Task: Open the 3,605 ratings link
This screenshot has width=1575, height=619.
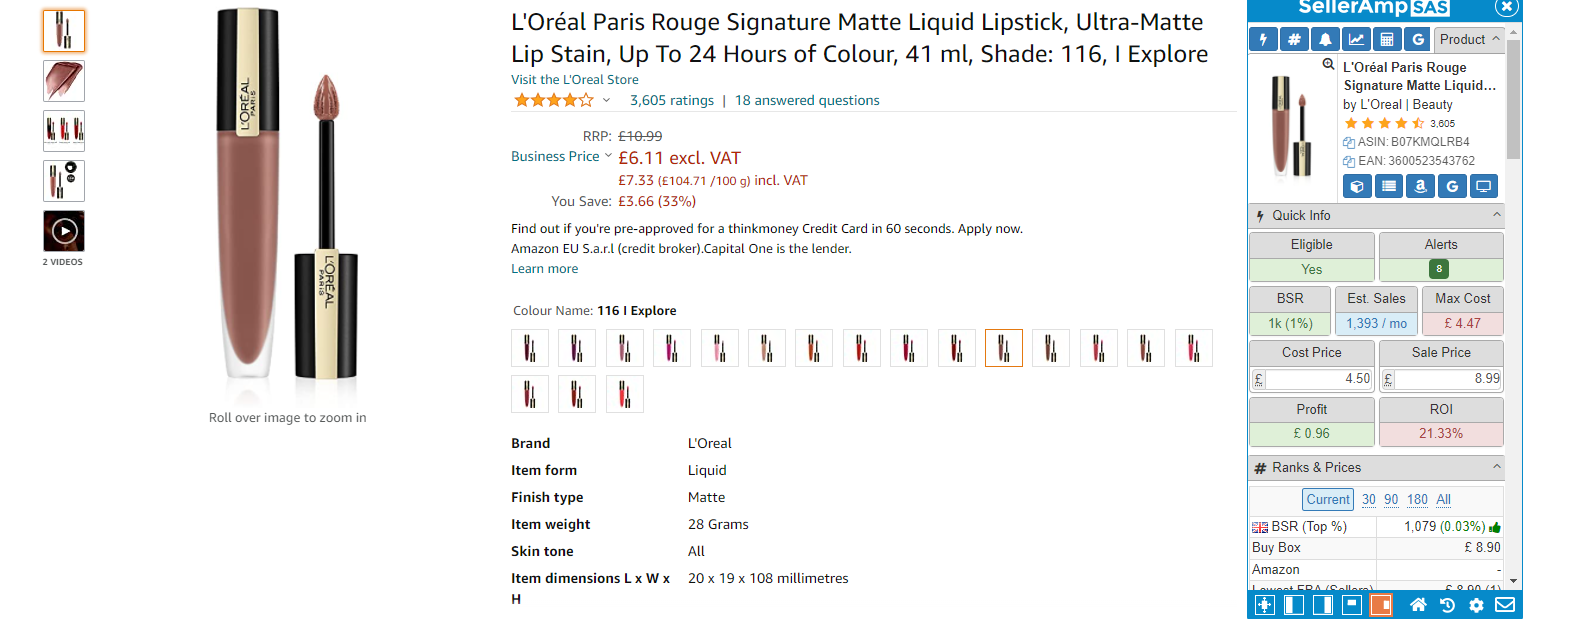Action: coord(671,101)
